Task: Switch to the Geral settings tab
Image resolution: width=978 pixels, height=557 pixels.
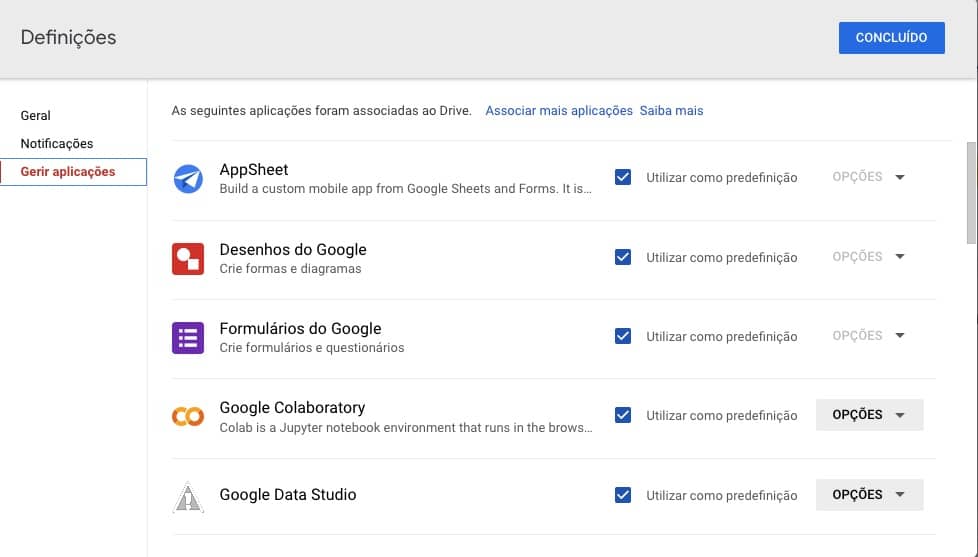Action: click(36, 115)
